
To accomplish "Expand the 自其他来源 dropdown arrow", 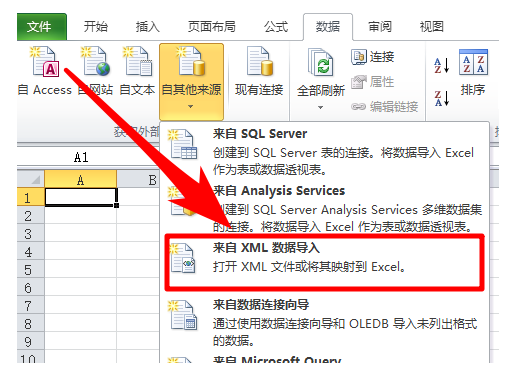I will click(191, 107).
